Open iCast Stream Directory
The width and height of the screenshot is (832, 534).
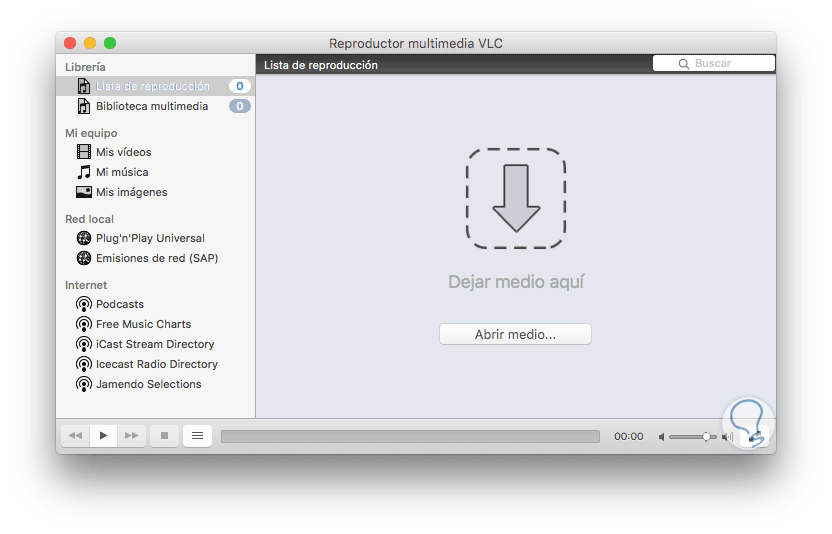pyautogui.click(x=155, y=344)
